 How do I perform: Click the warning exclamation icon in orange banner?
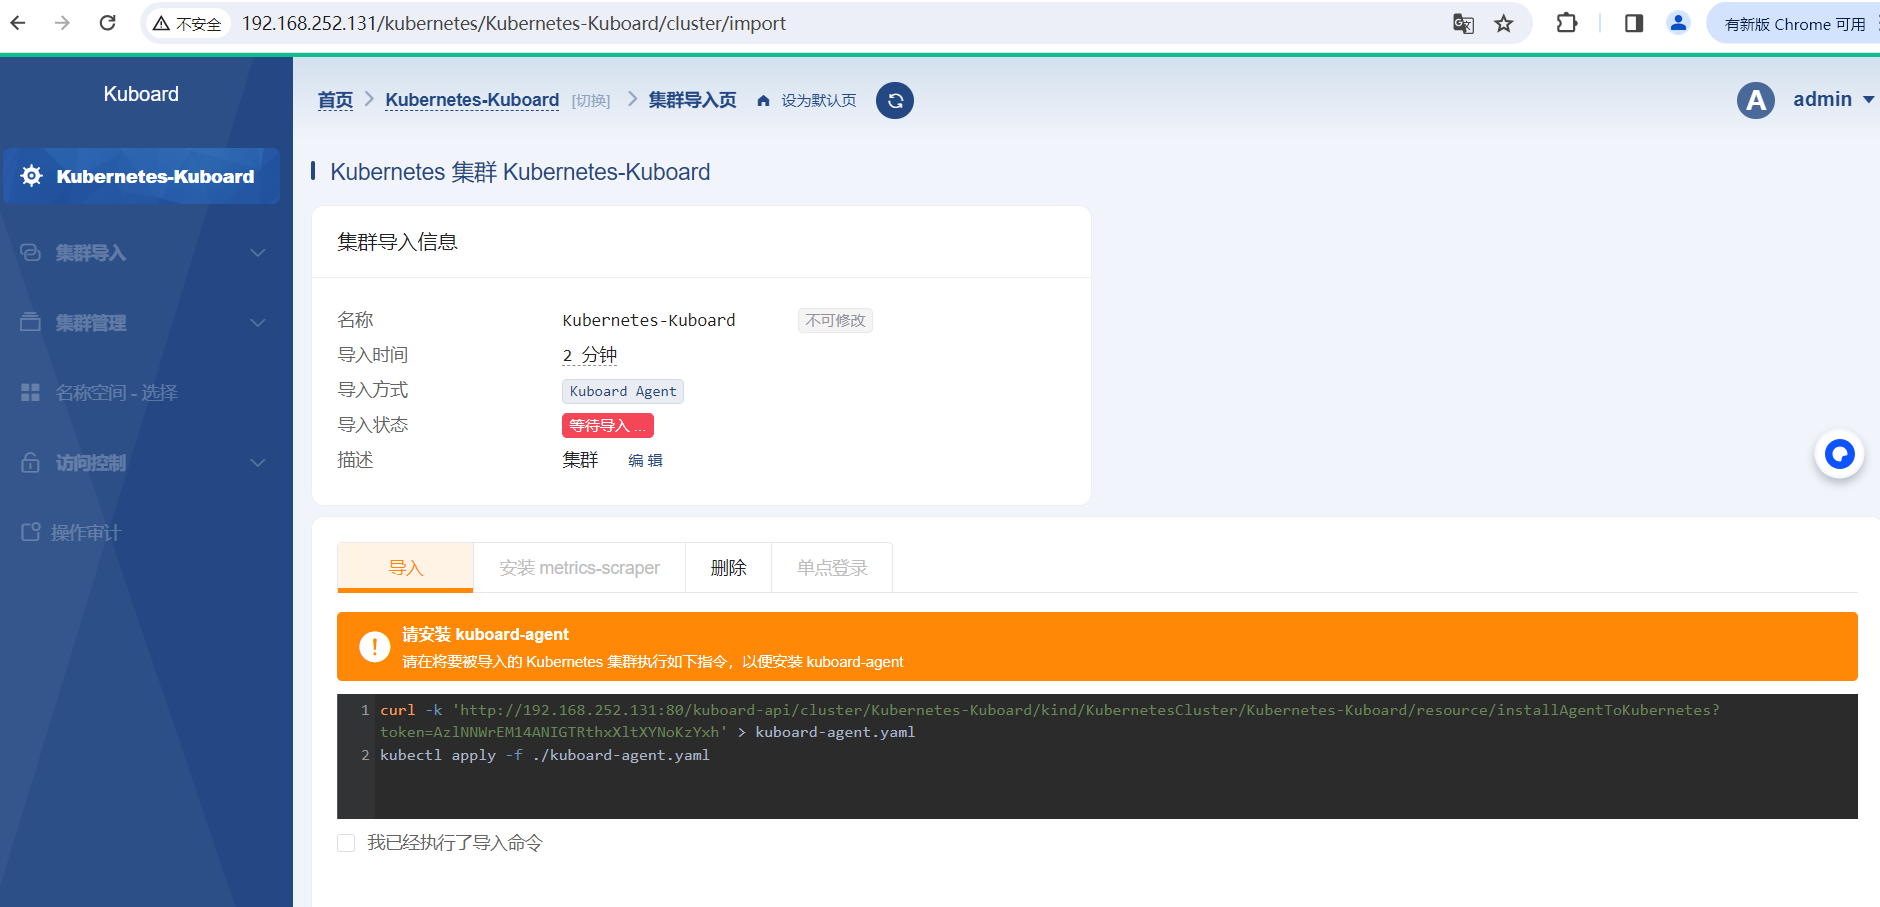point(375,647)
